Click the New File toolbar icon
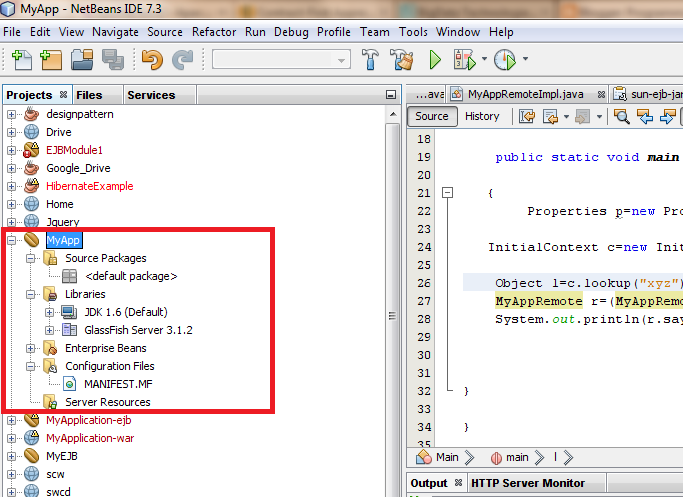This screenshot has width=683, height=497. (x=21, y=60)
